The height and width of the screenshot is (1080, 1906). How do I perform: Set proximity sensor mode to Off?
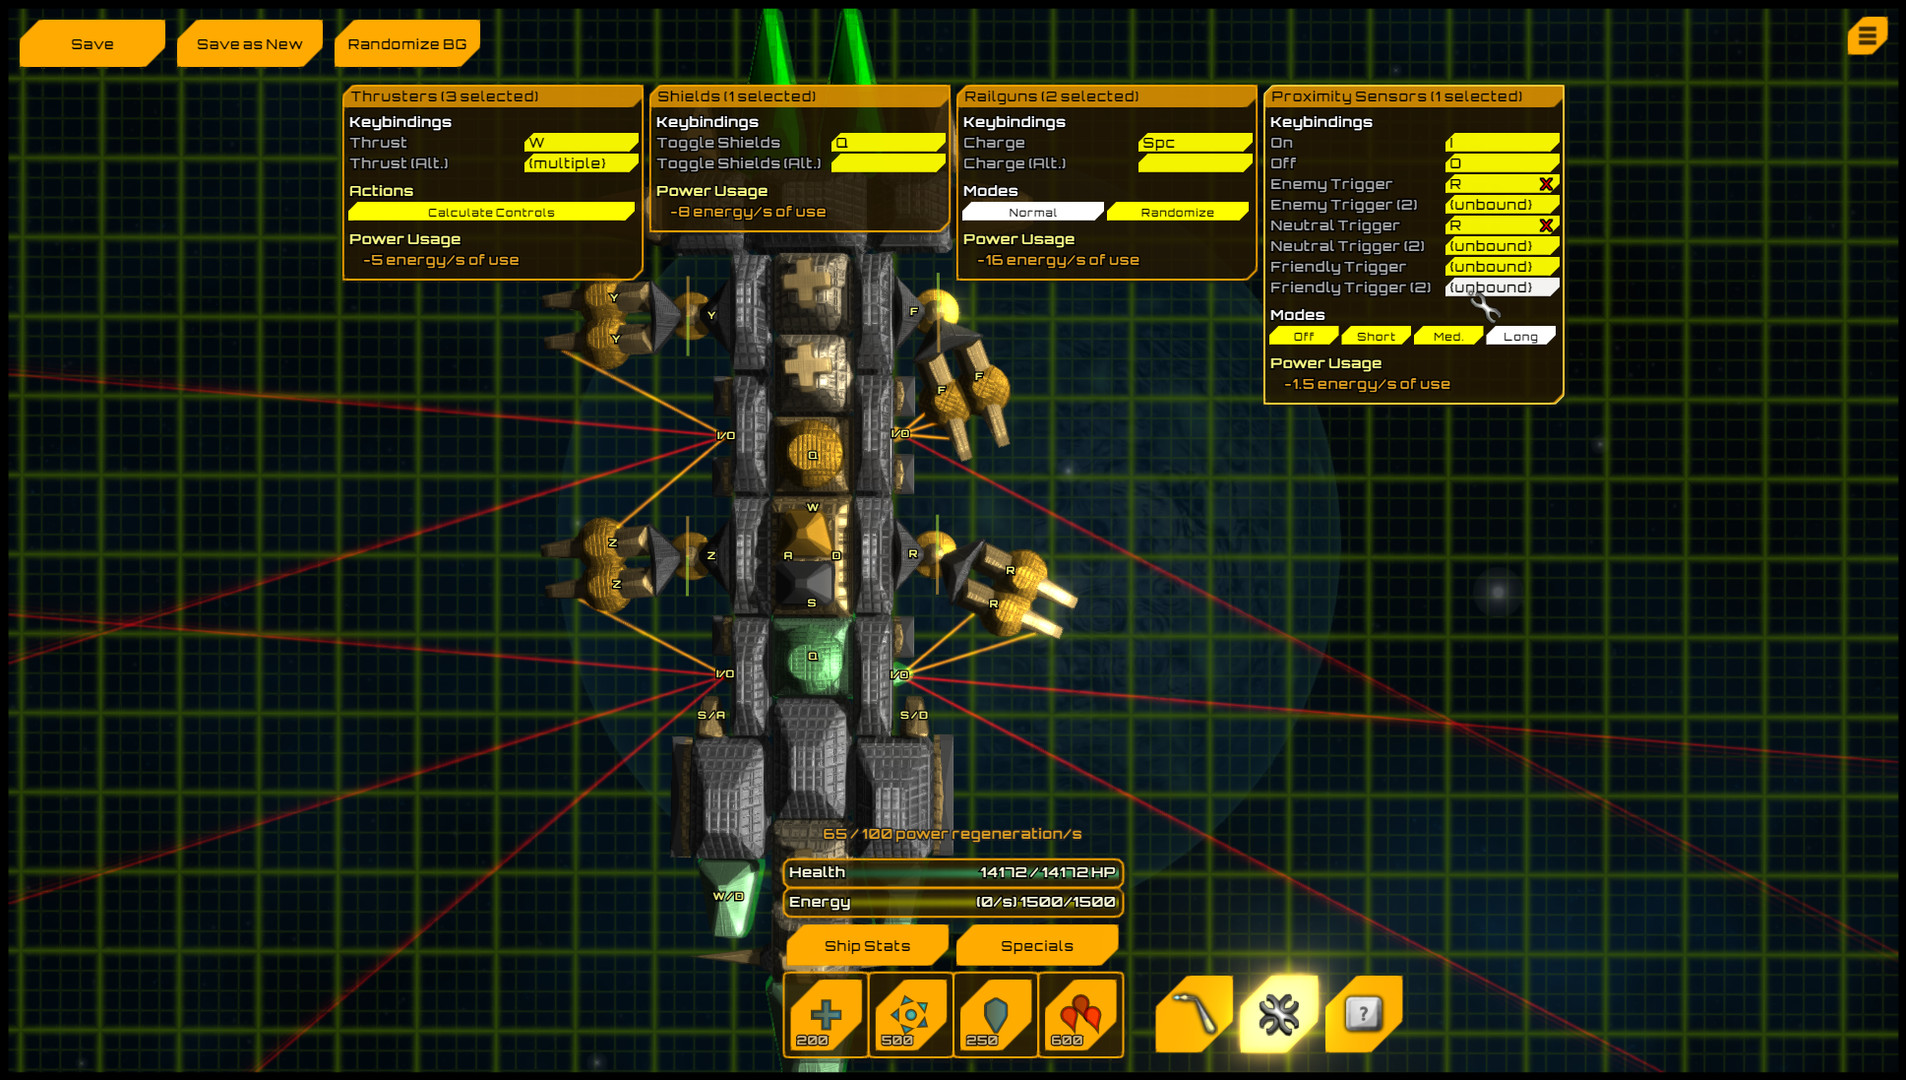click(x=1303, y=336)
